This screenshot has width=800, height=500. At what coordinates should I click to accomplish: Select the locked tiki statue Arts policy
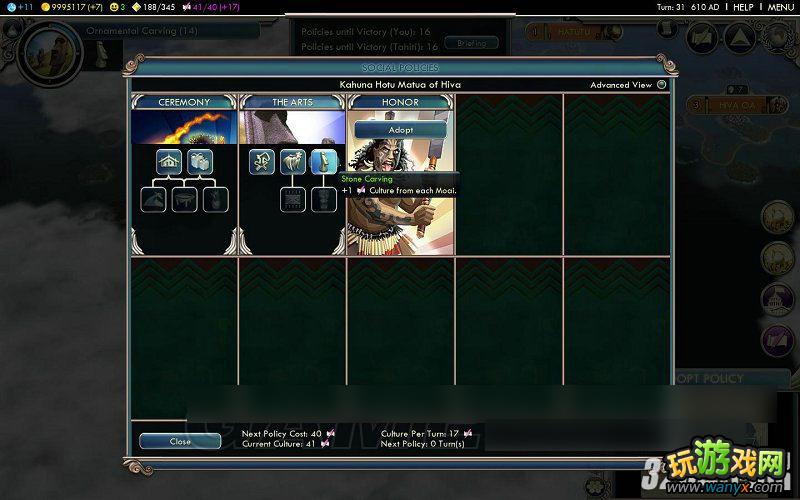pos(324,199)
